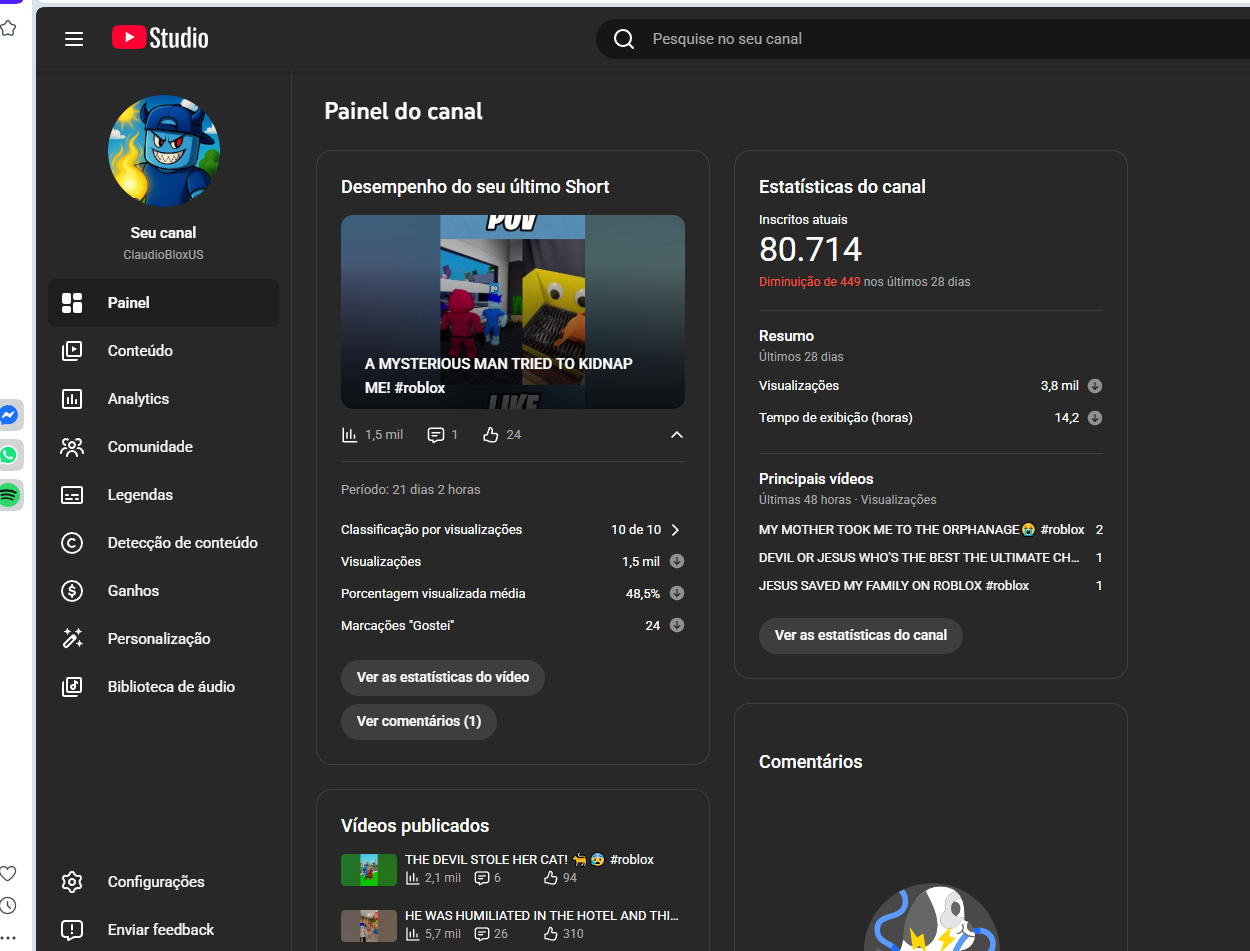Click the Visualizações down arrow in Resumo
Image resolution: width=1250 pixels, height=951 pixels.
click(x=1095, y=386)
